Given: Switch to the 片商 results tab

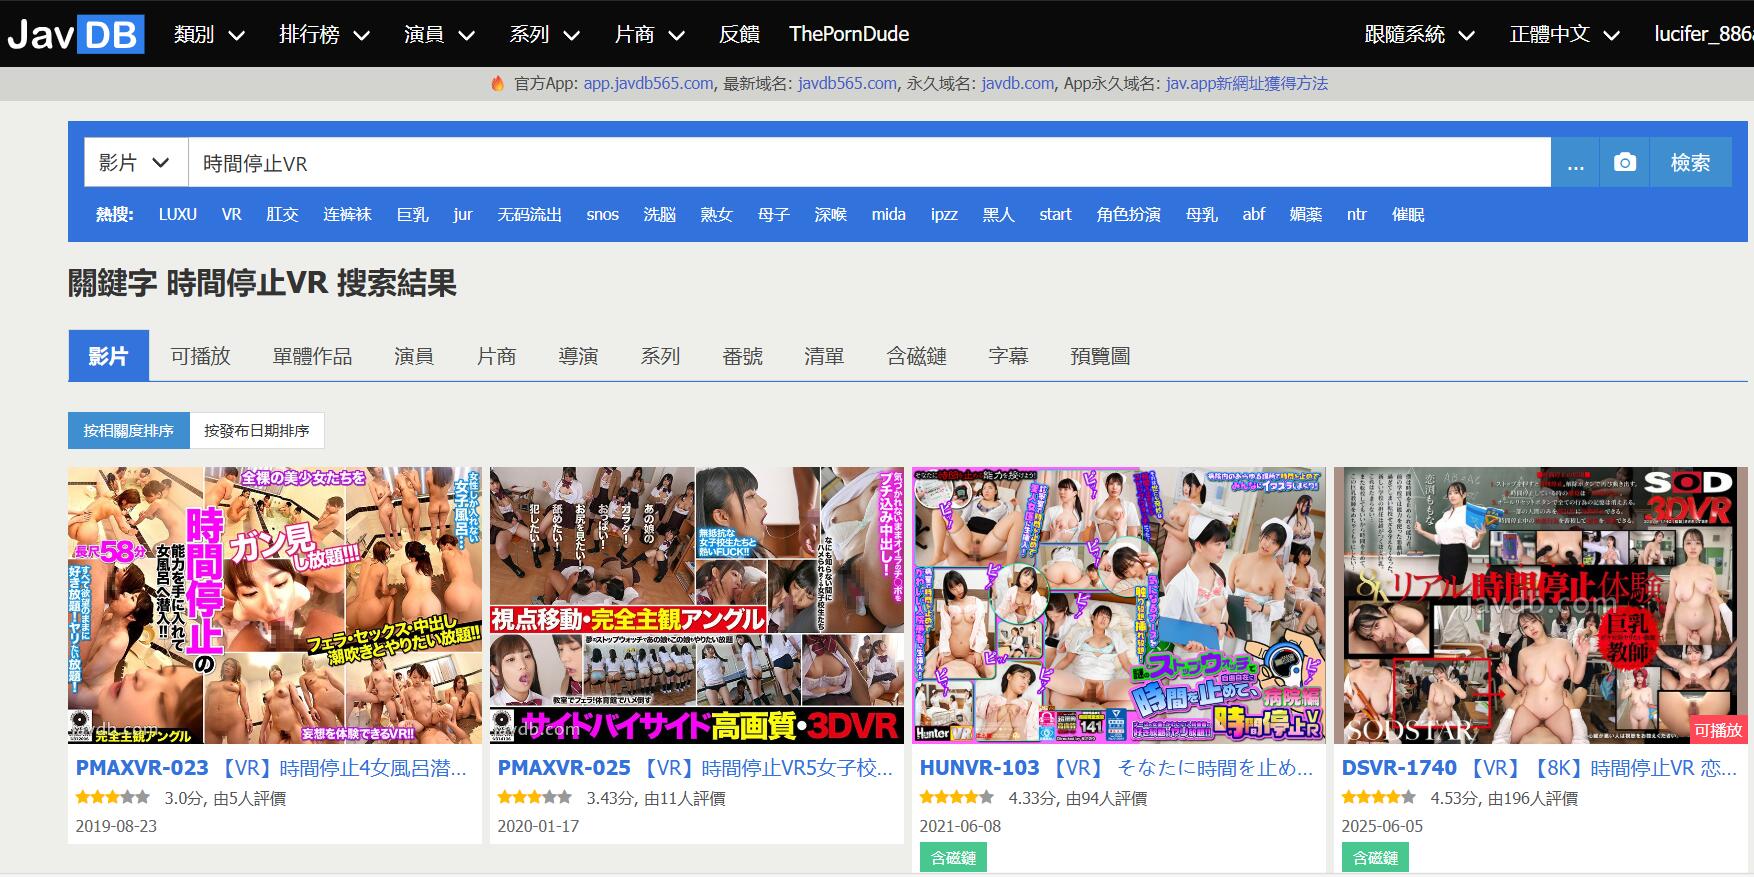Looking at the screenshot, I should [496, 356].
